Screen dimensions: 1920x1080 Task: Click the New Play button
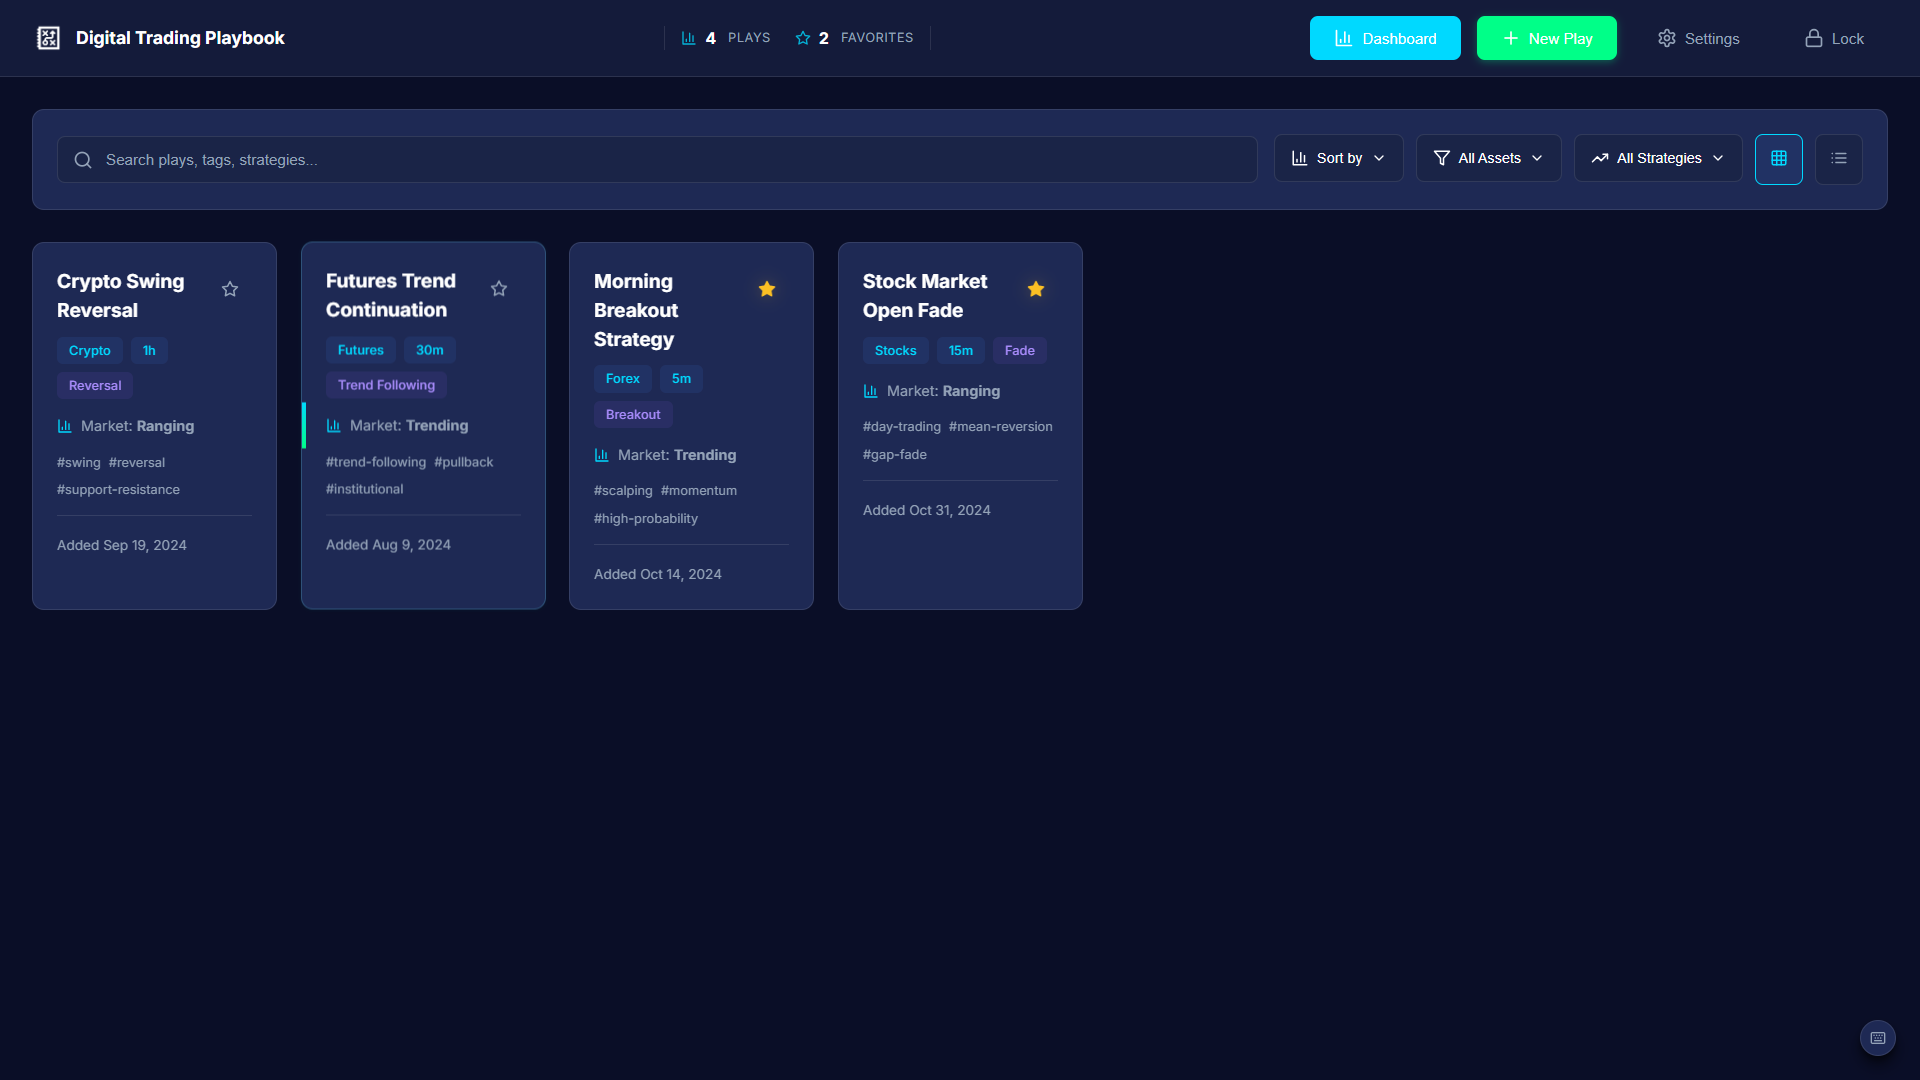[x=1546, y=38]
